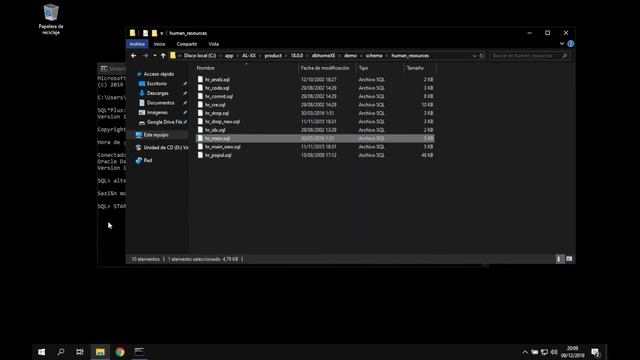Select file hr_drop.sql
Image resolution: width=640 pixels, height=360 pixels.
click(x=217, y=113)
